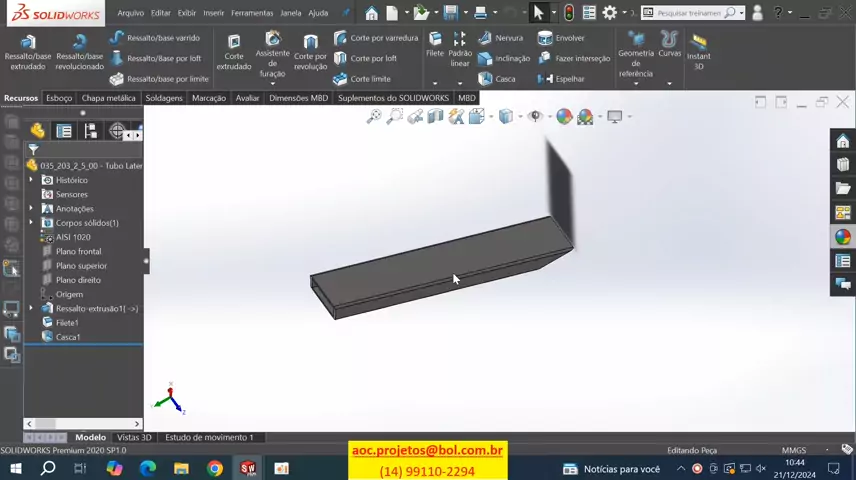Select the Corte extrudado tool
The height and width of the screenshot is (480, 856).
[234, 51]
